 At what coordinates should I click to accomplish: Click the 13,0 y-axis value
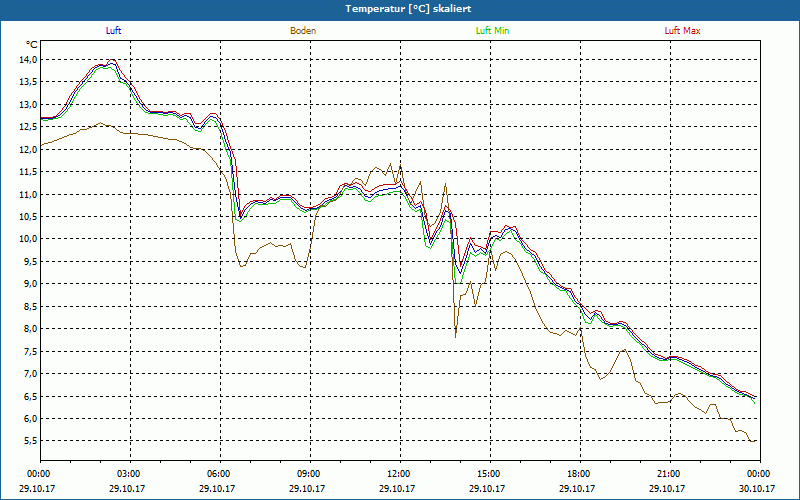click(x=29, y=105)
